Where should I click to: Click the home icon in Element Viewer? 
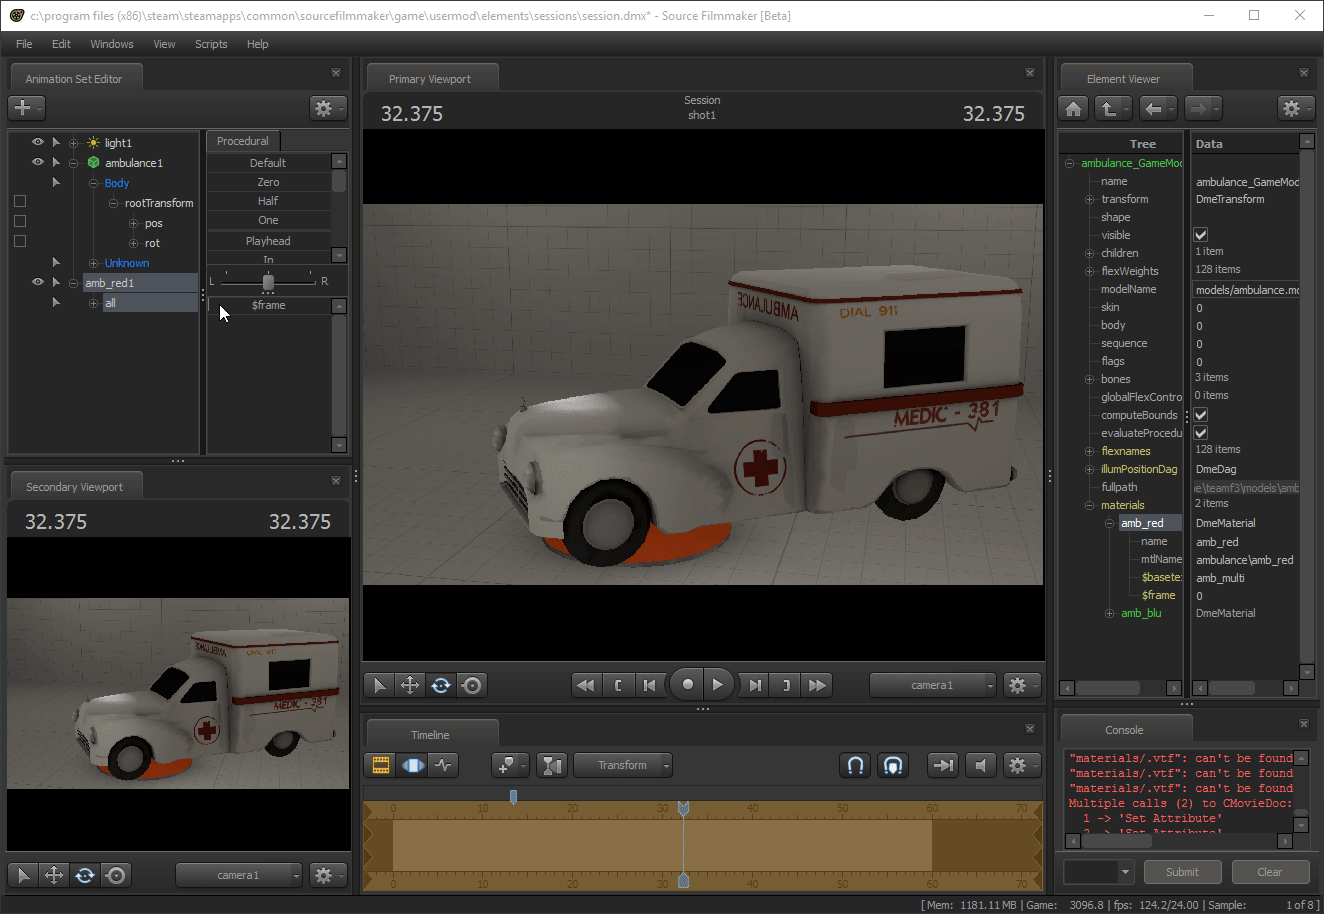point(1074,108)
